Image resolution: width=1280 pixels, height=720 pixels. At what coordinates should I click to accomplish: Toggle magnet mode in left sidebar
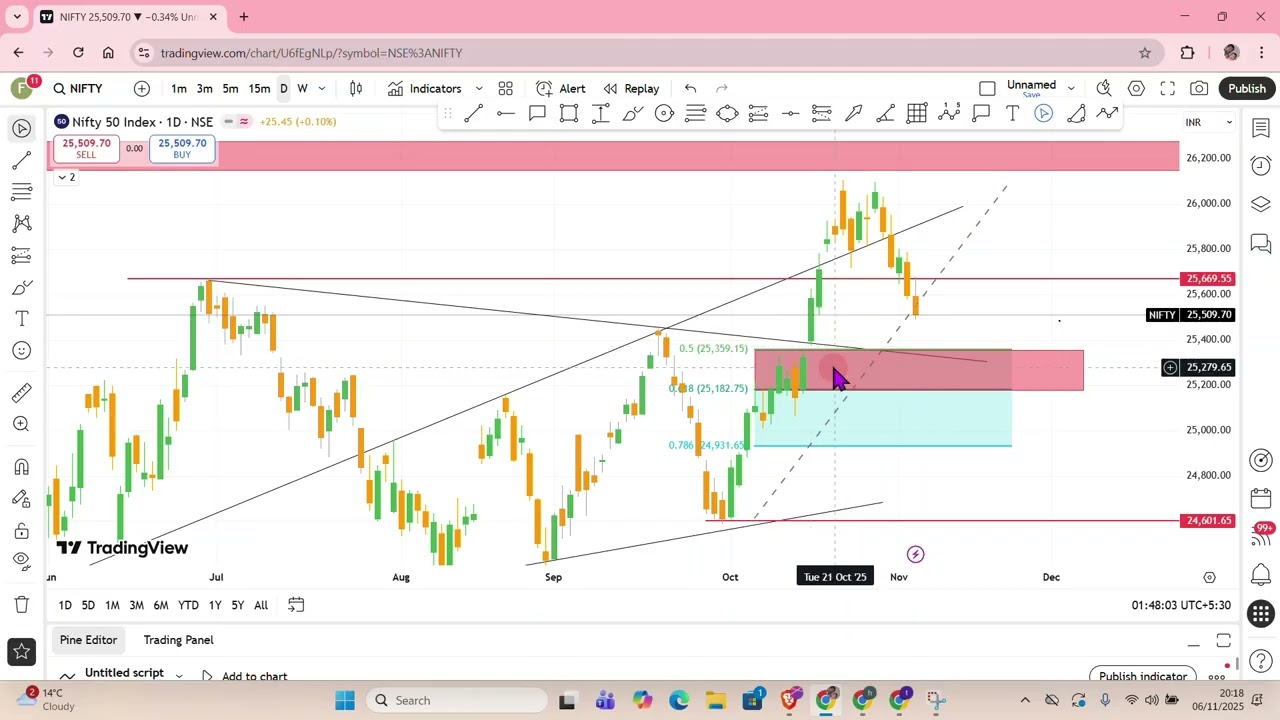click(22, 467)
